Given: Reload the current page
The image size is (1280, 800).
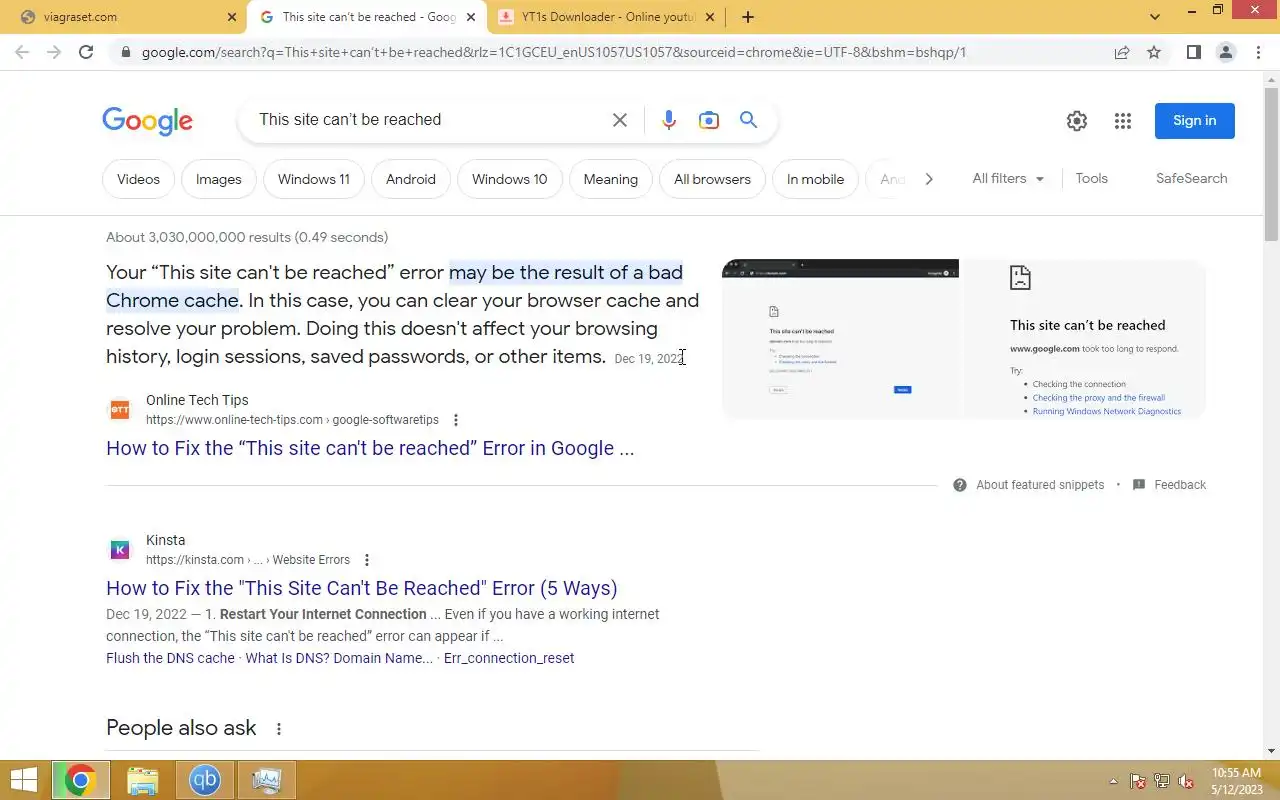Looking at the screenshot, I should coord(86,52).
